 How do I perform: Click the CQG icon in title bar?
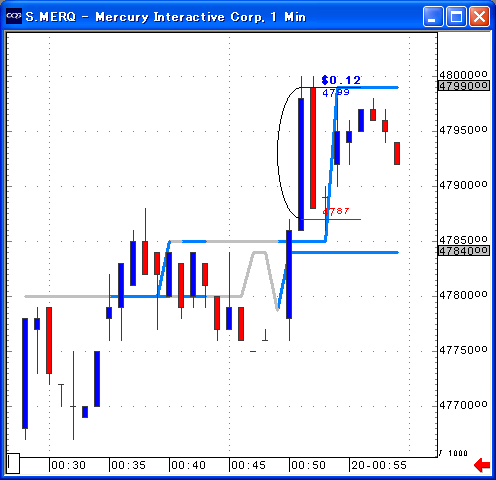pyautogui.click(x=14, y=16)
